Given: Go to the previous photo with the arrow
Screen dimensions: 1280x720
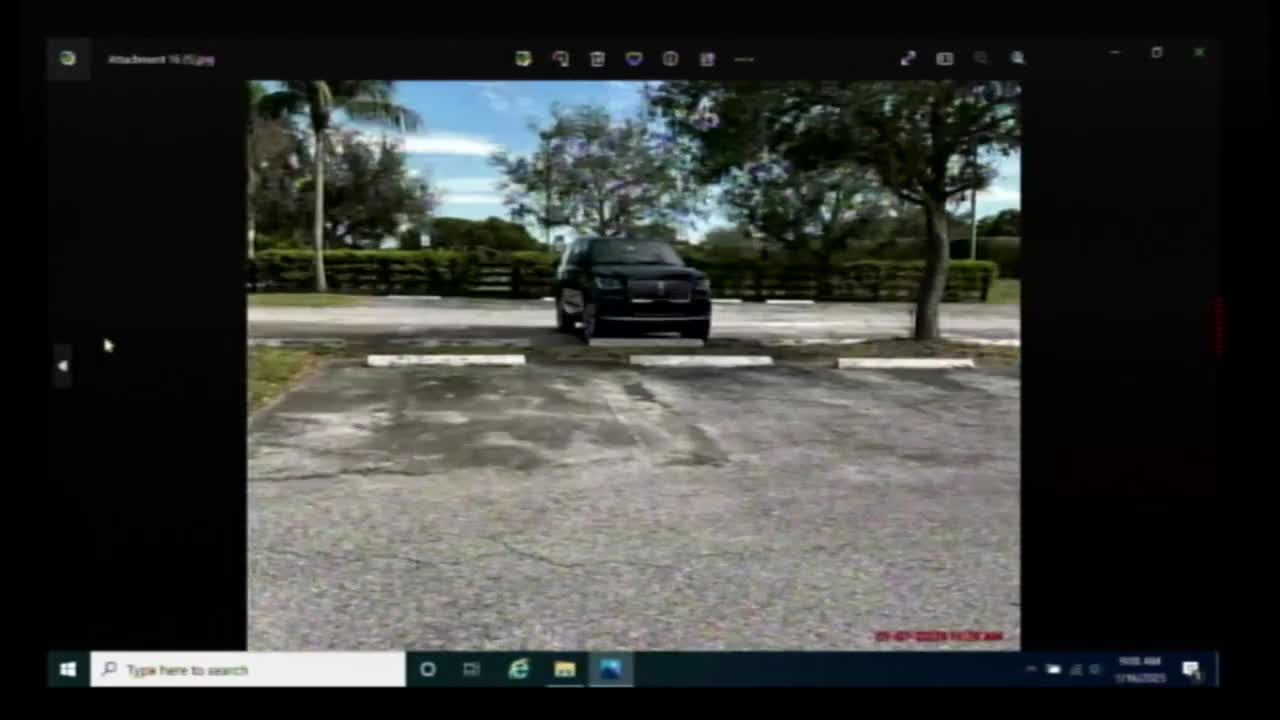Looking at the screenshot, I should point(62,366).
